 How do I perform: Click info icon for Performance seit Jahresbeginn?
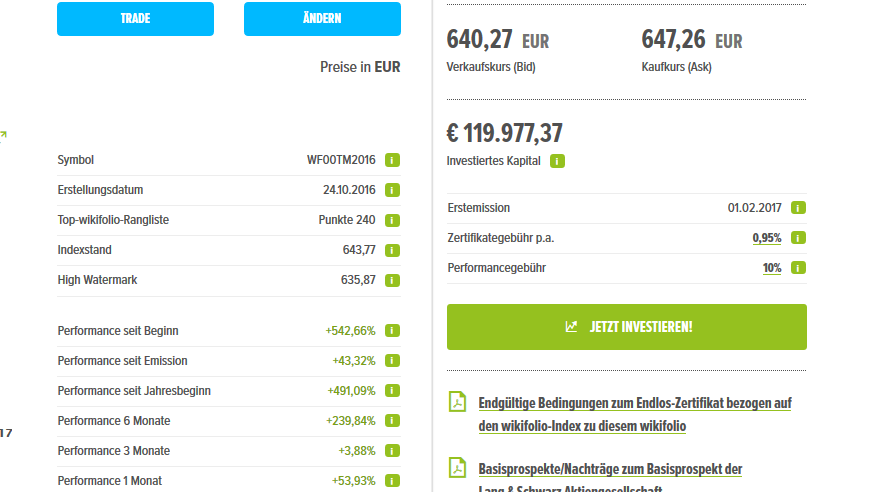coord(393,391)
